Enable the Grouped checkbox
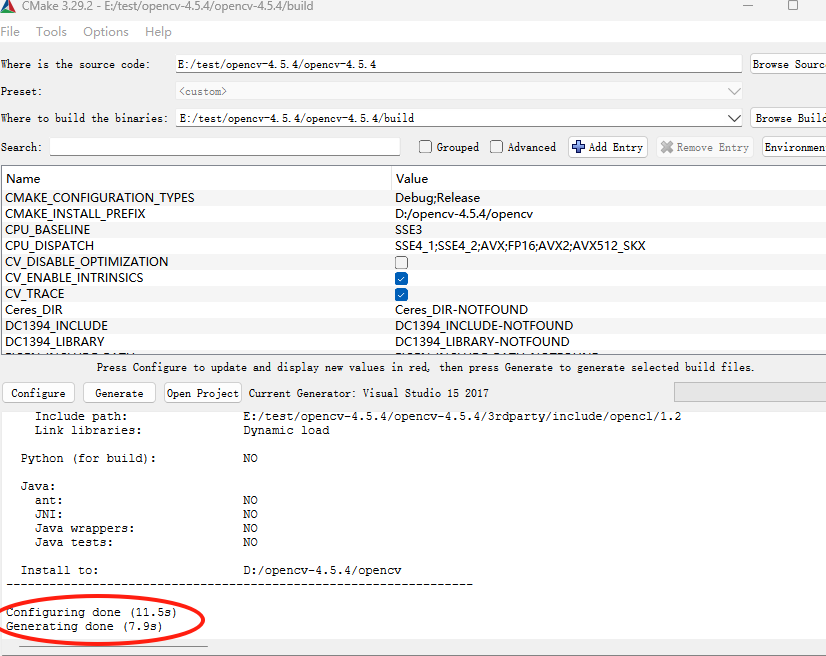Viewport: 826px width, 656px height. 424,146
